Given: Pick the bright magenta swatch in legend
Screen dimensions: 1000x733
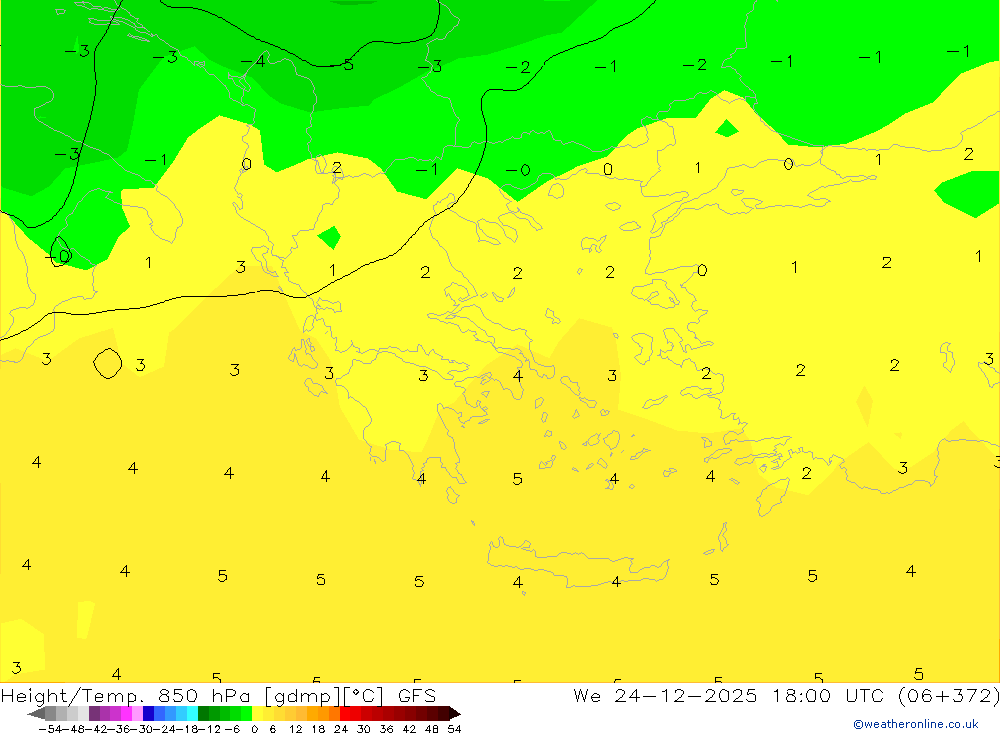Looking at the screenshot, I should coord(126,713).
